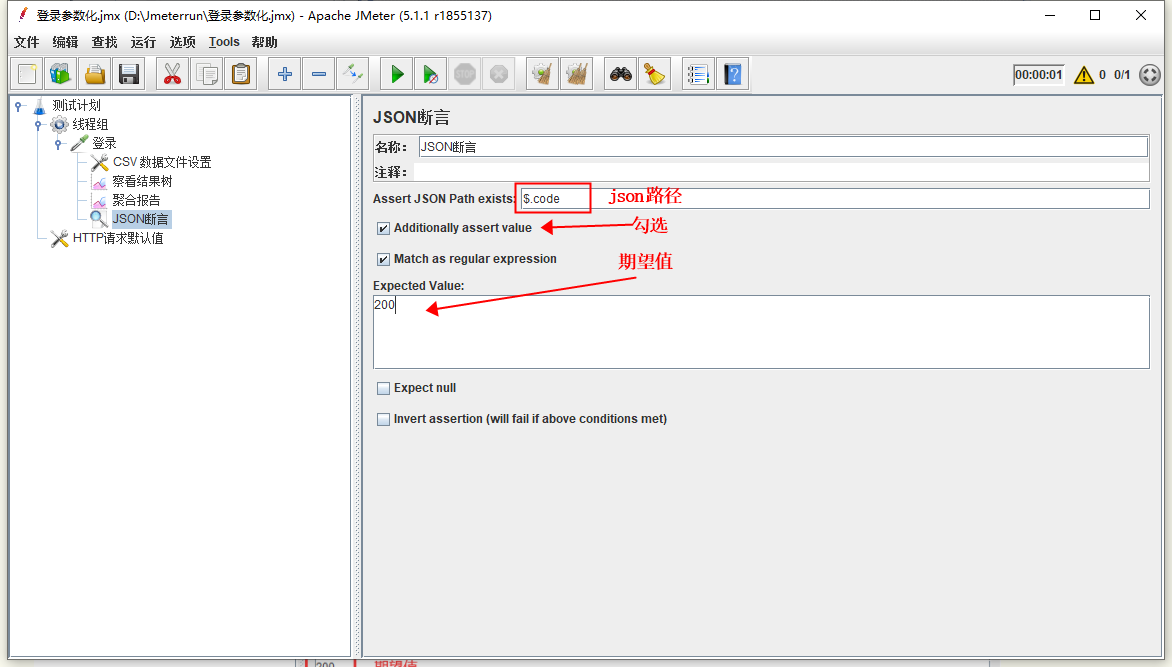Click the Toggle enable/disable icon
This screenshot has width=1172, height=667.
(353, 74)
